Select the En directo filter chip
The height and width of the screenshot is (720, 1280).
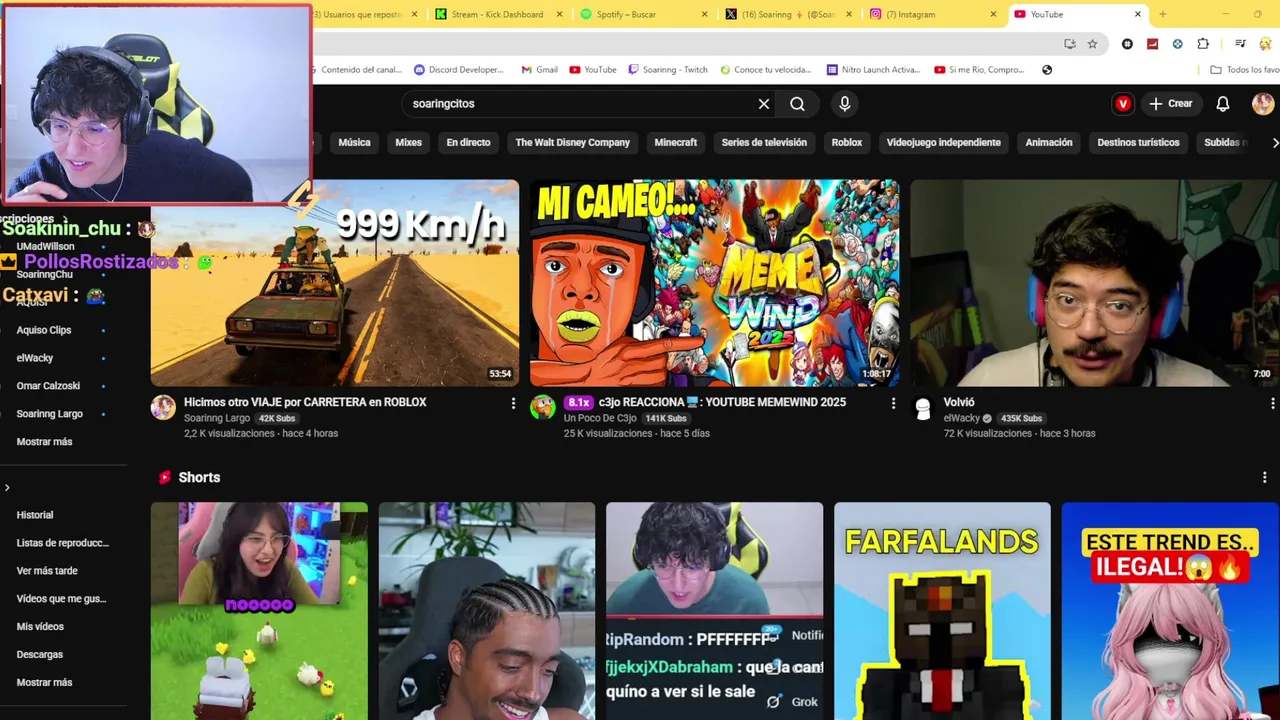click(468, 143)
